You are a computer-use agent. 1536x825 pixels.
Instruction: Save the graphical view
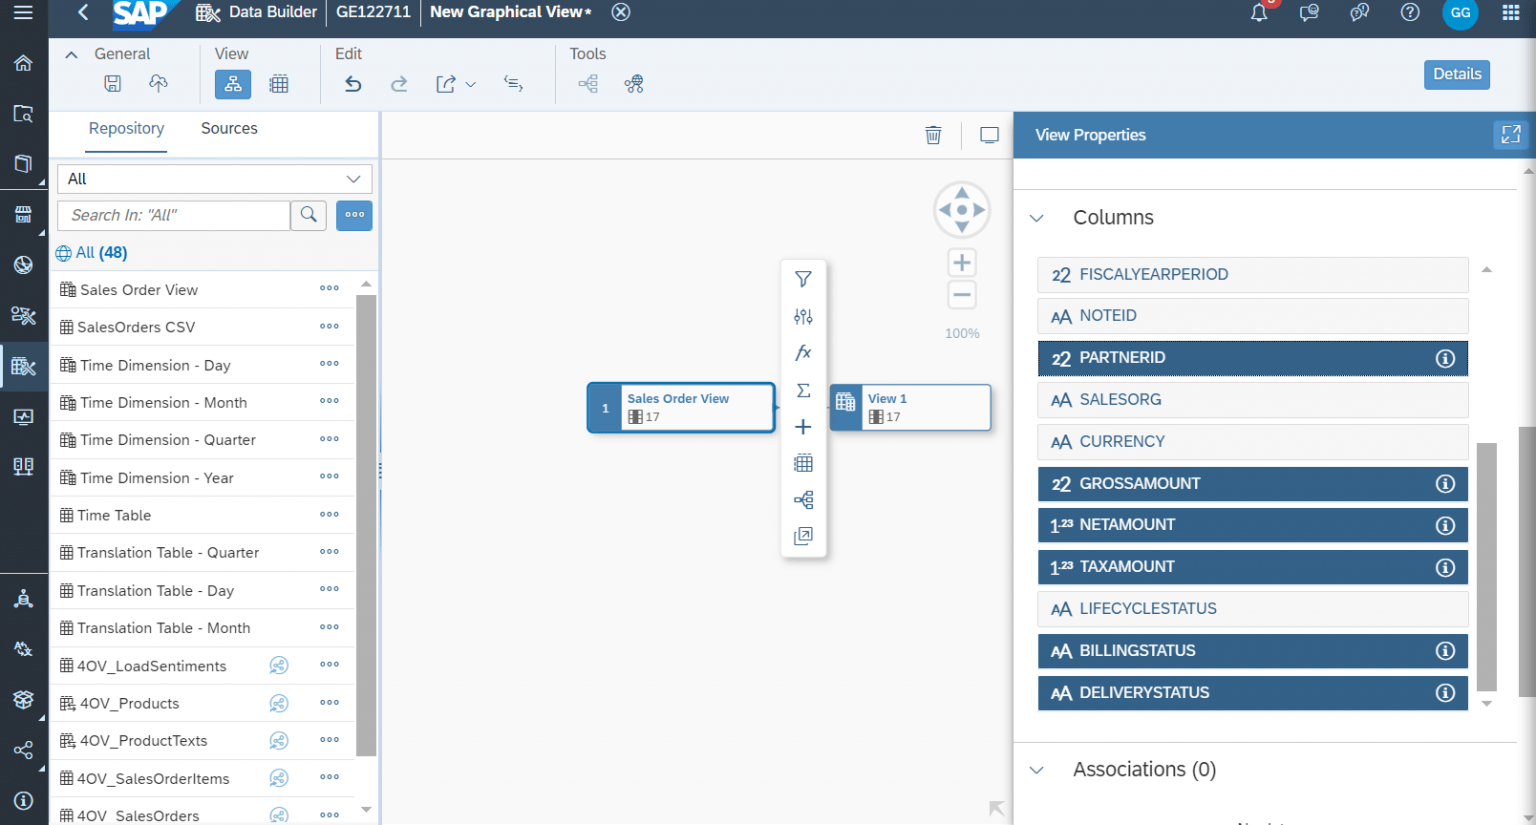(x=112, y=83)
